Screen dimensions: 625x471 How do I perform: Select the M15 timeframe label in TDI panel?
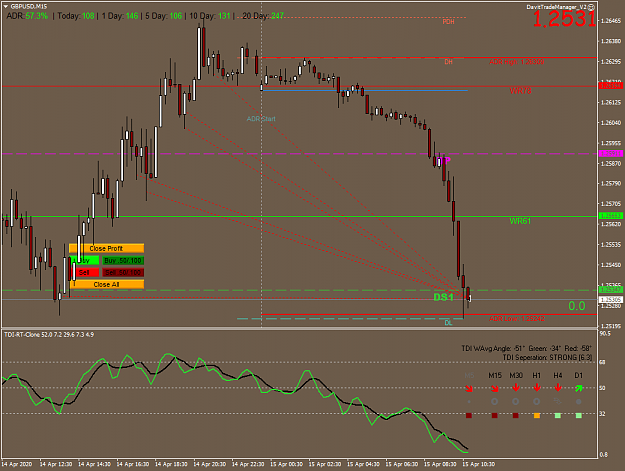pos(495,375)
